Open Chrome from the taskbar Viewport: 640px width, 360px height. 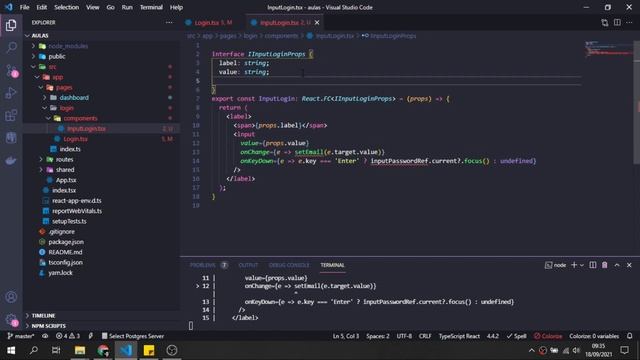(103, 350)
